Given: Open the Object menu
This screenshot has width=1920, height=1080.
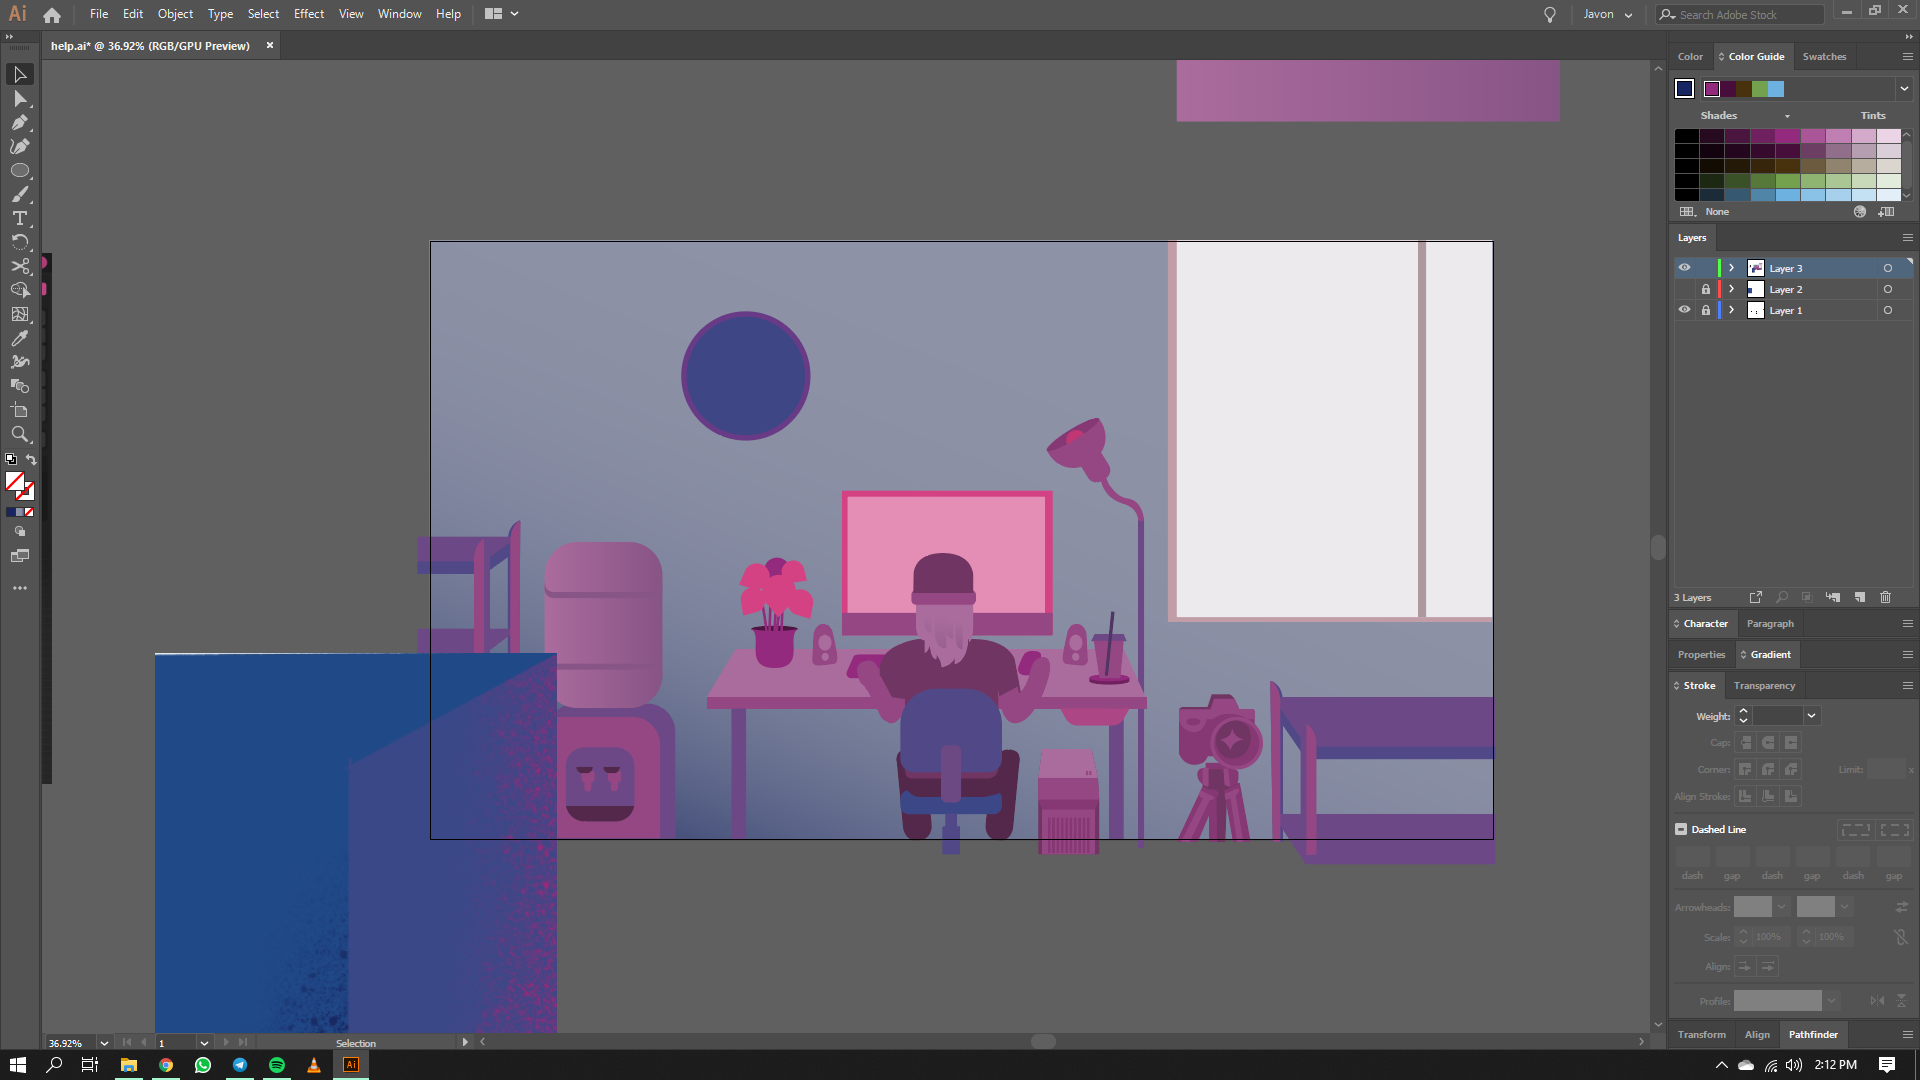Looking at the screenshot, I should coord(175,14).
